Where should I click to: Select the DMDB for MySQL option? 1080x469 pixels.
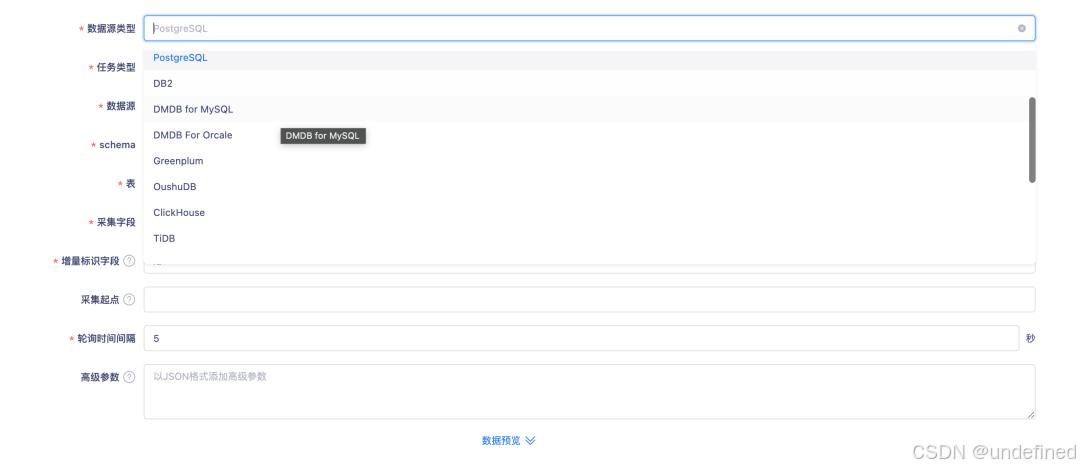(x=589, y=110)
